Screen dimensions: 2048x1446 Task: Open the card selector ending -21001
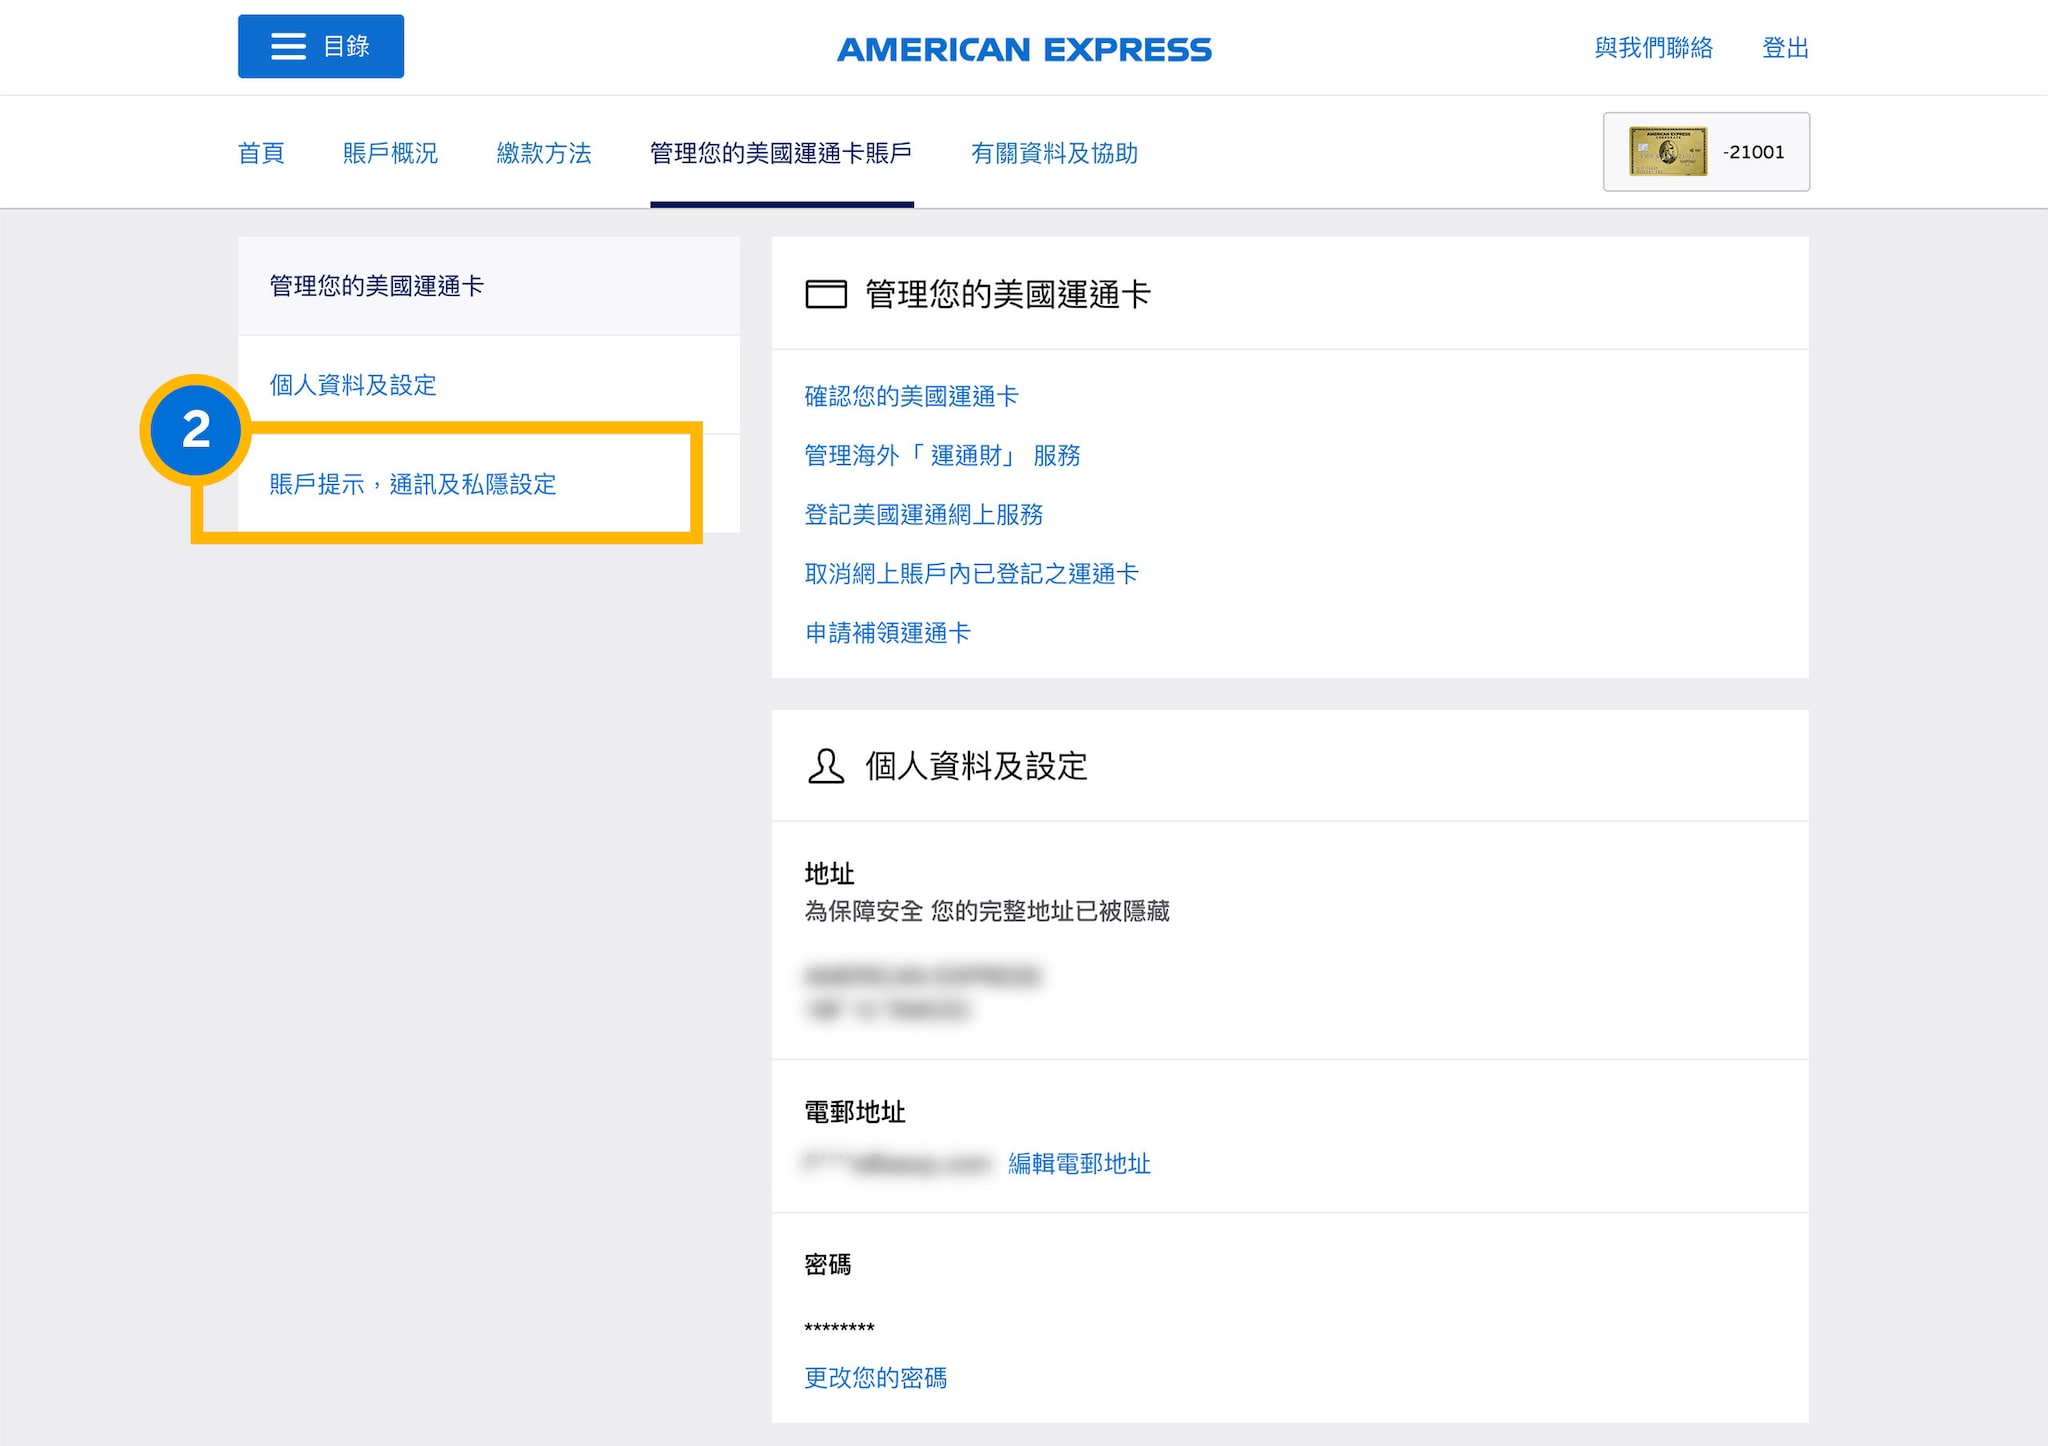click(x=1753, y=152)
